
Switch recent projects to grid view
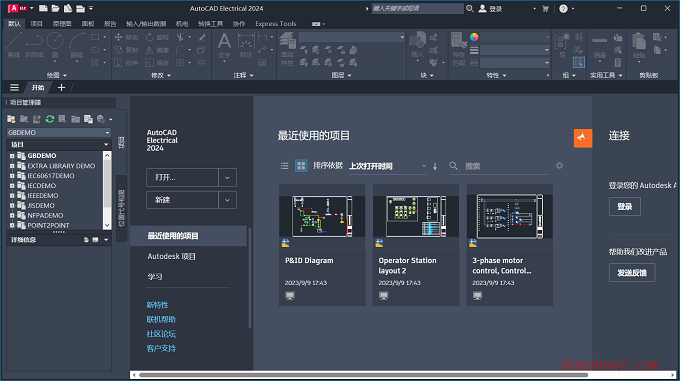(301, 166)
